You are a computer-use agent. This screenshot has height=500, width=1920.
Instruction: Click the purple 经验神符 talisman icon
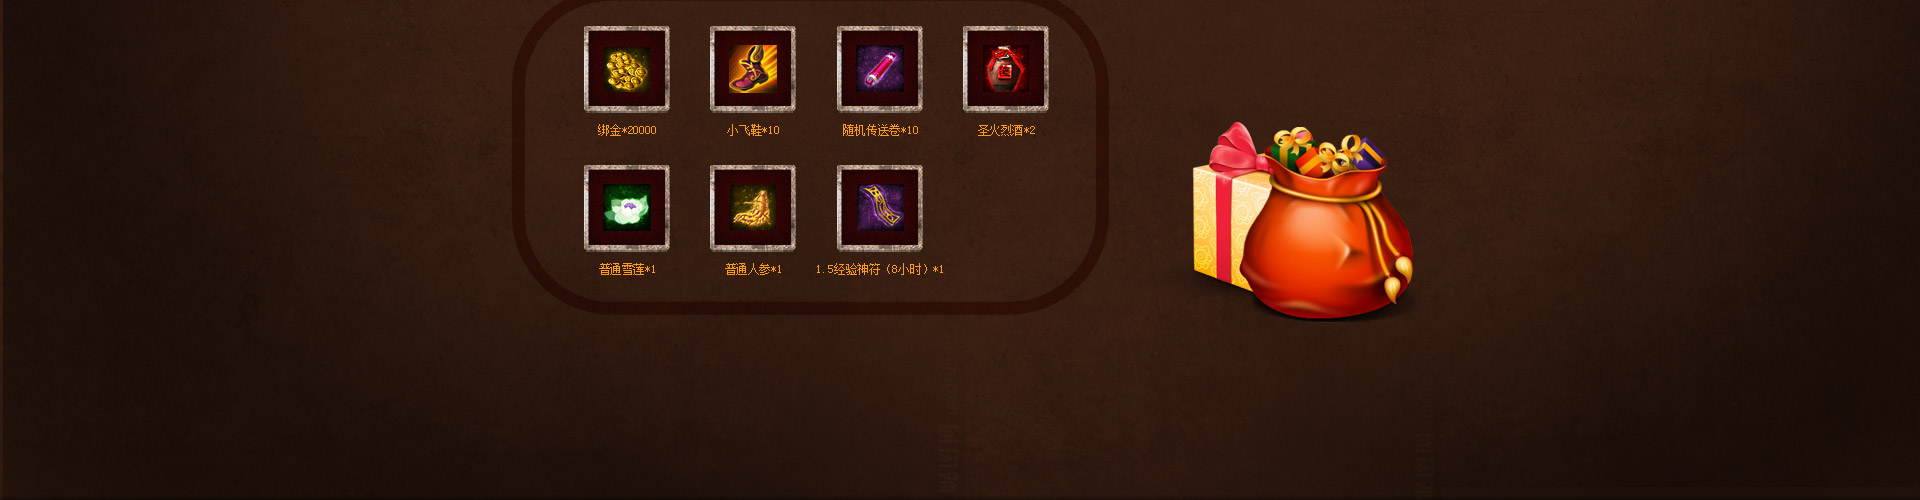coord(880,208)
